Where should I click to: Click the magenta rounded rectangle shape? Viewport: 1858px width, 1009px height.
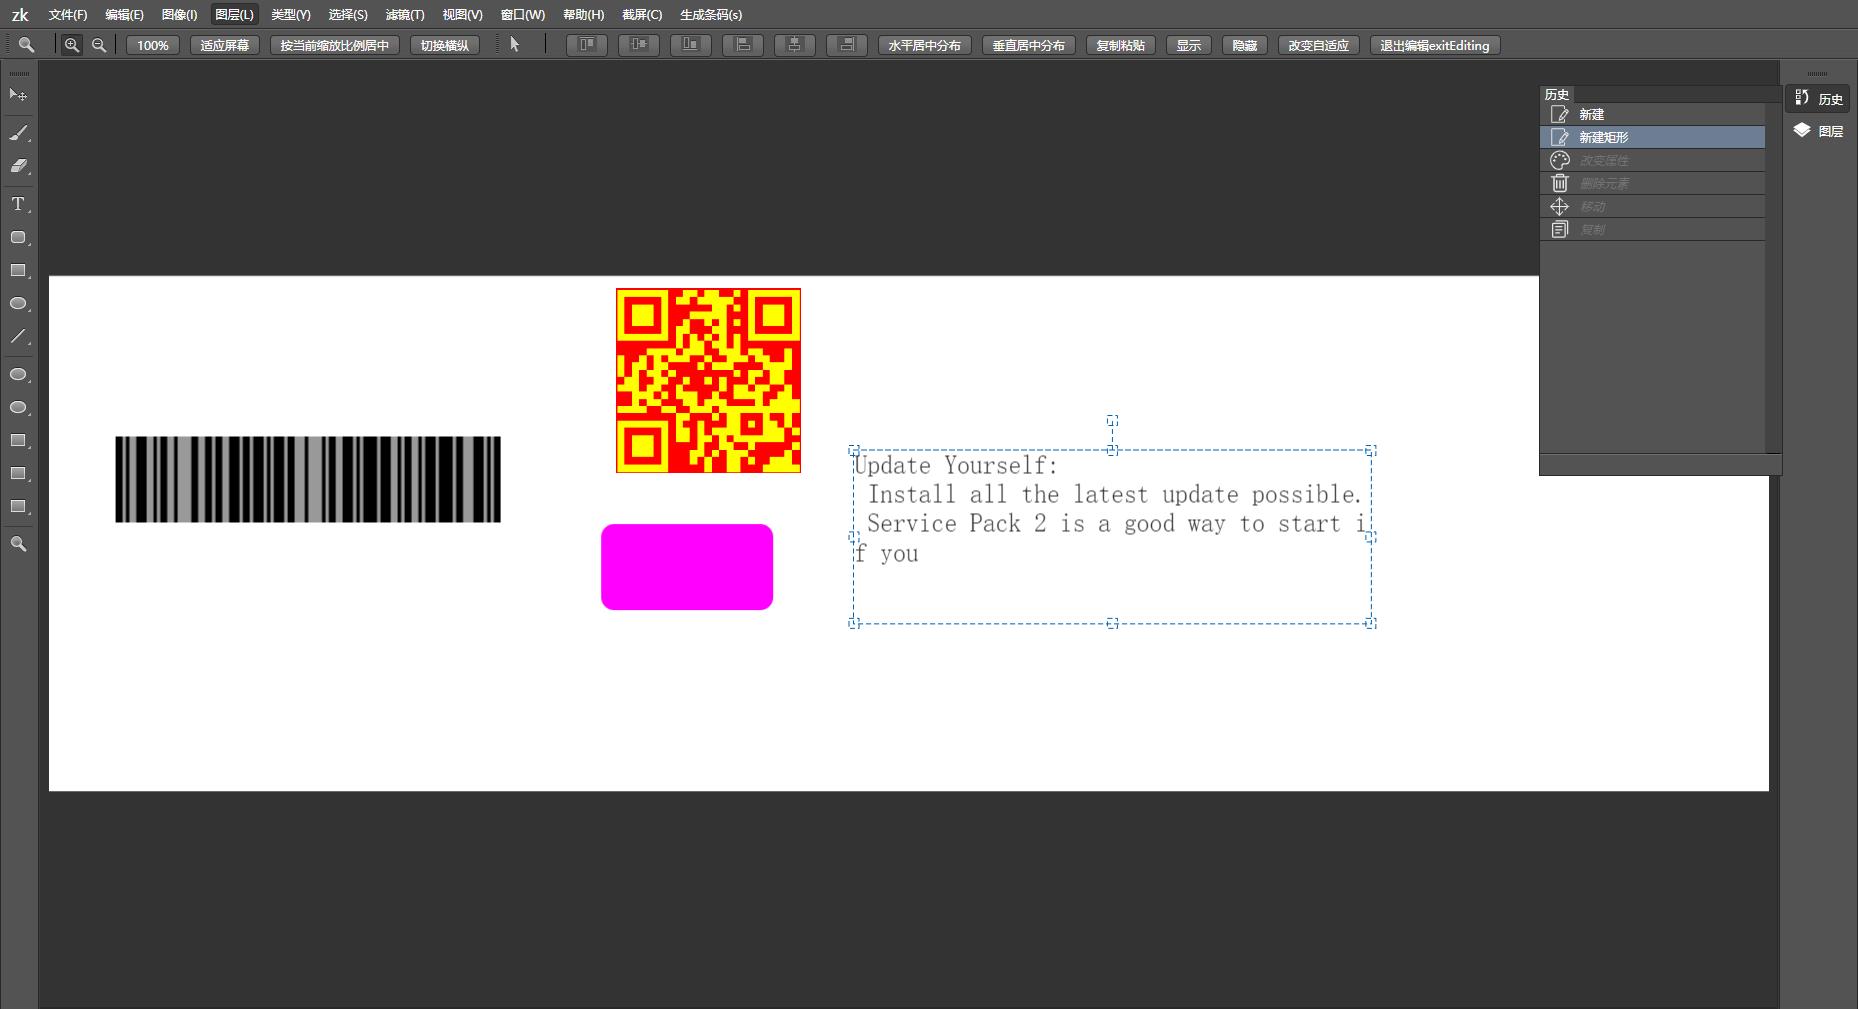click(x=687, y=567)
